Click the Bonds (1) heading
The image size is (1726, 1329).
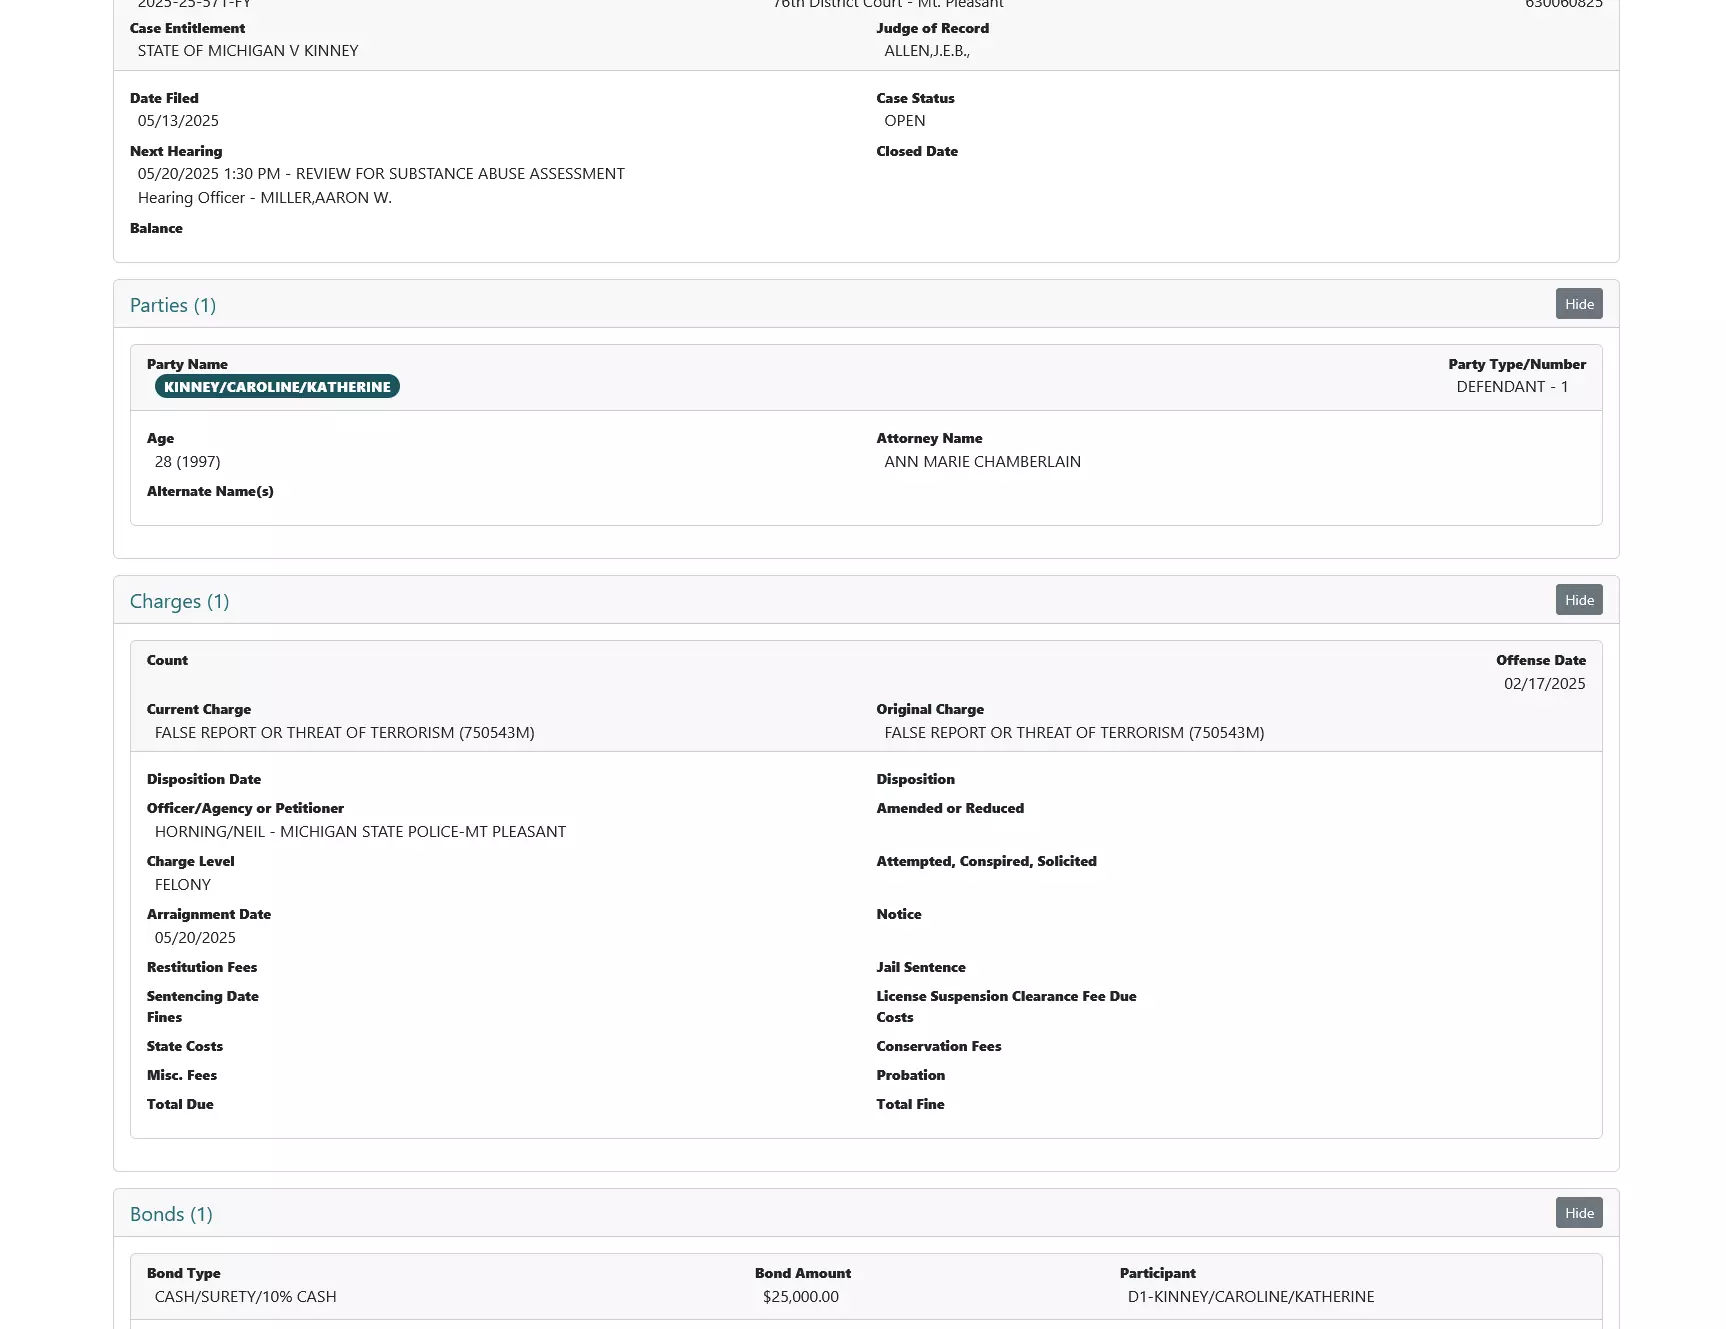[171, 1214]
